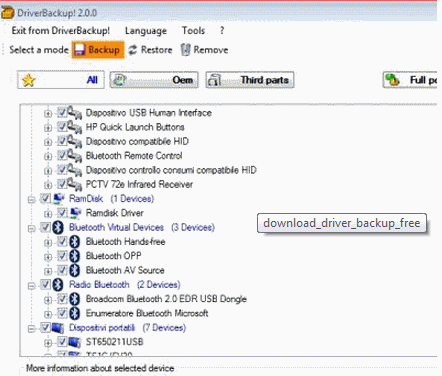
Task: Click the Full button label
Action: (x=423, y=80)
